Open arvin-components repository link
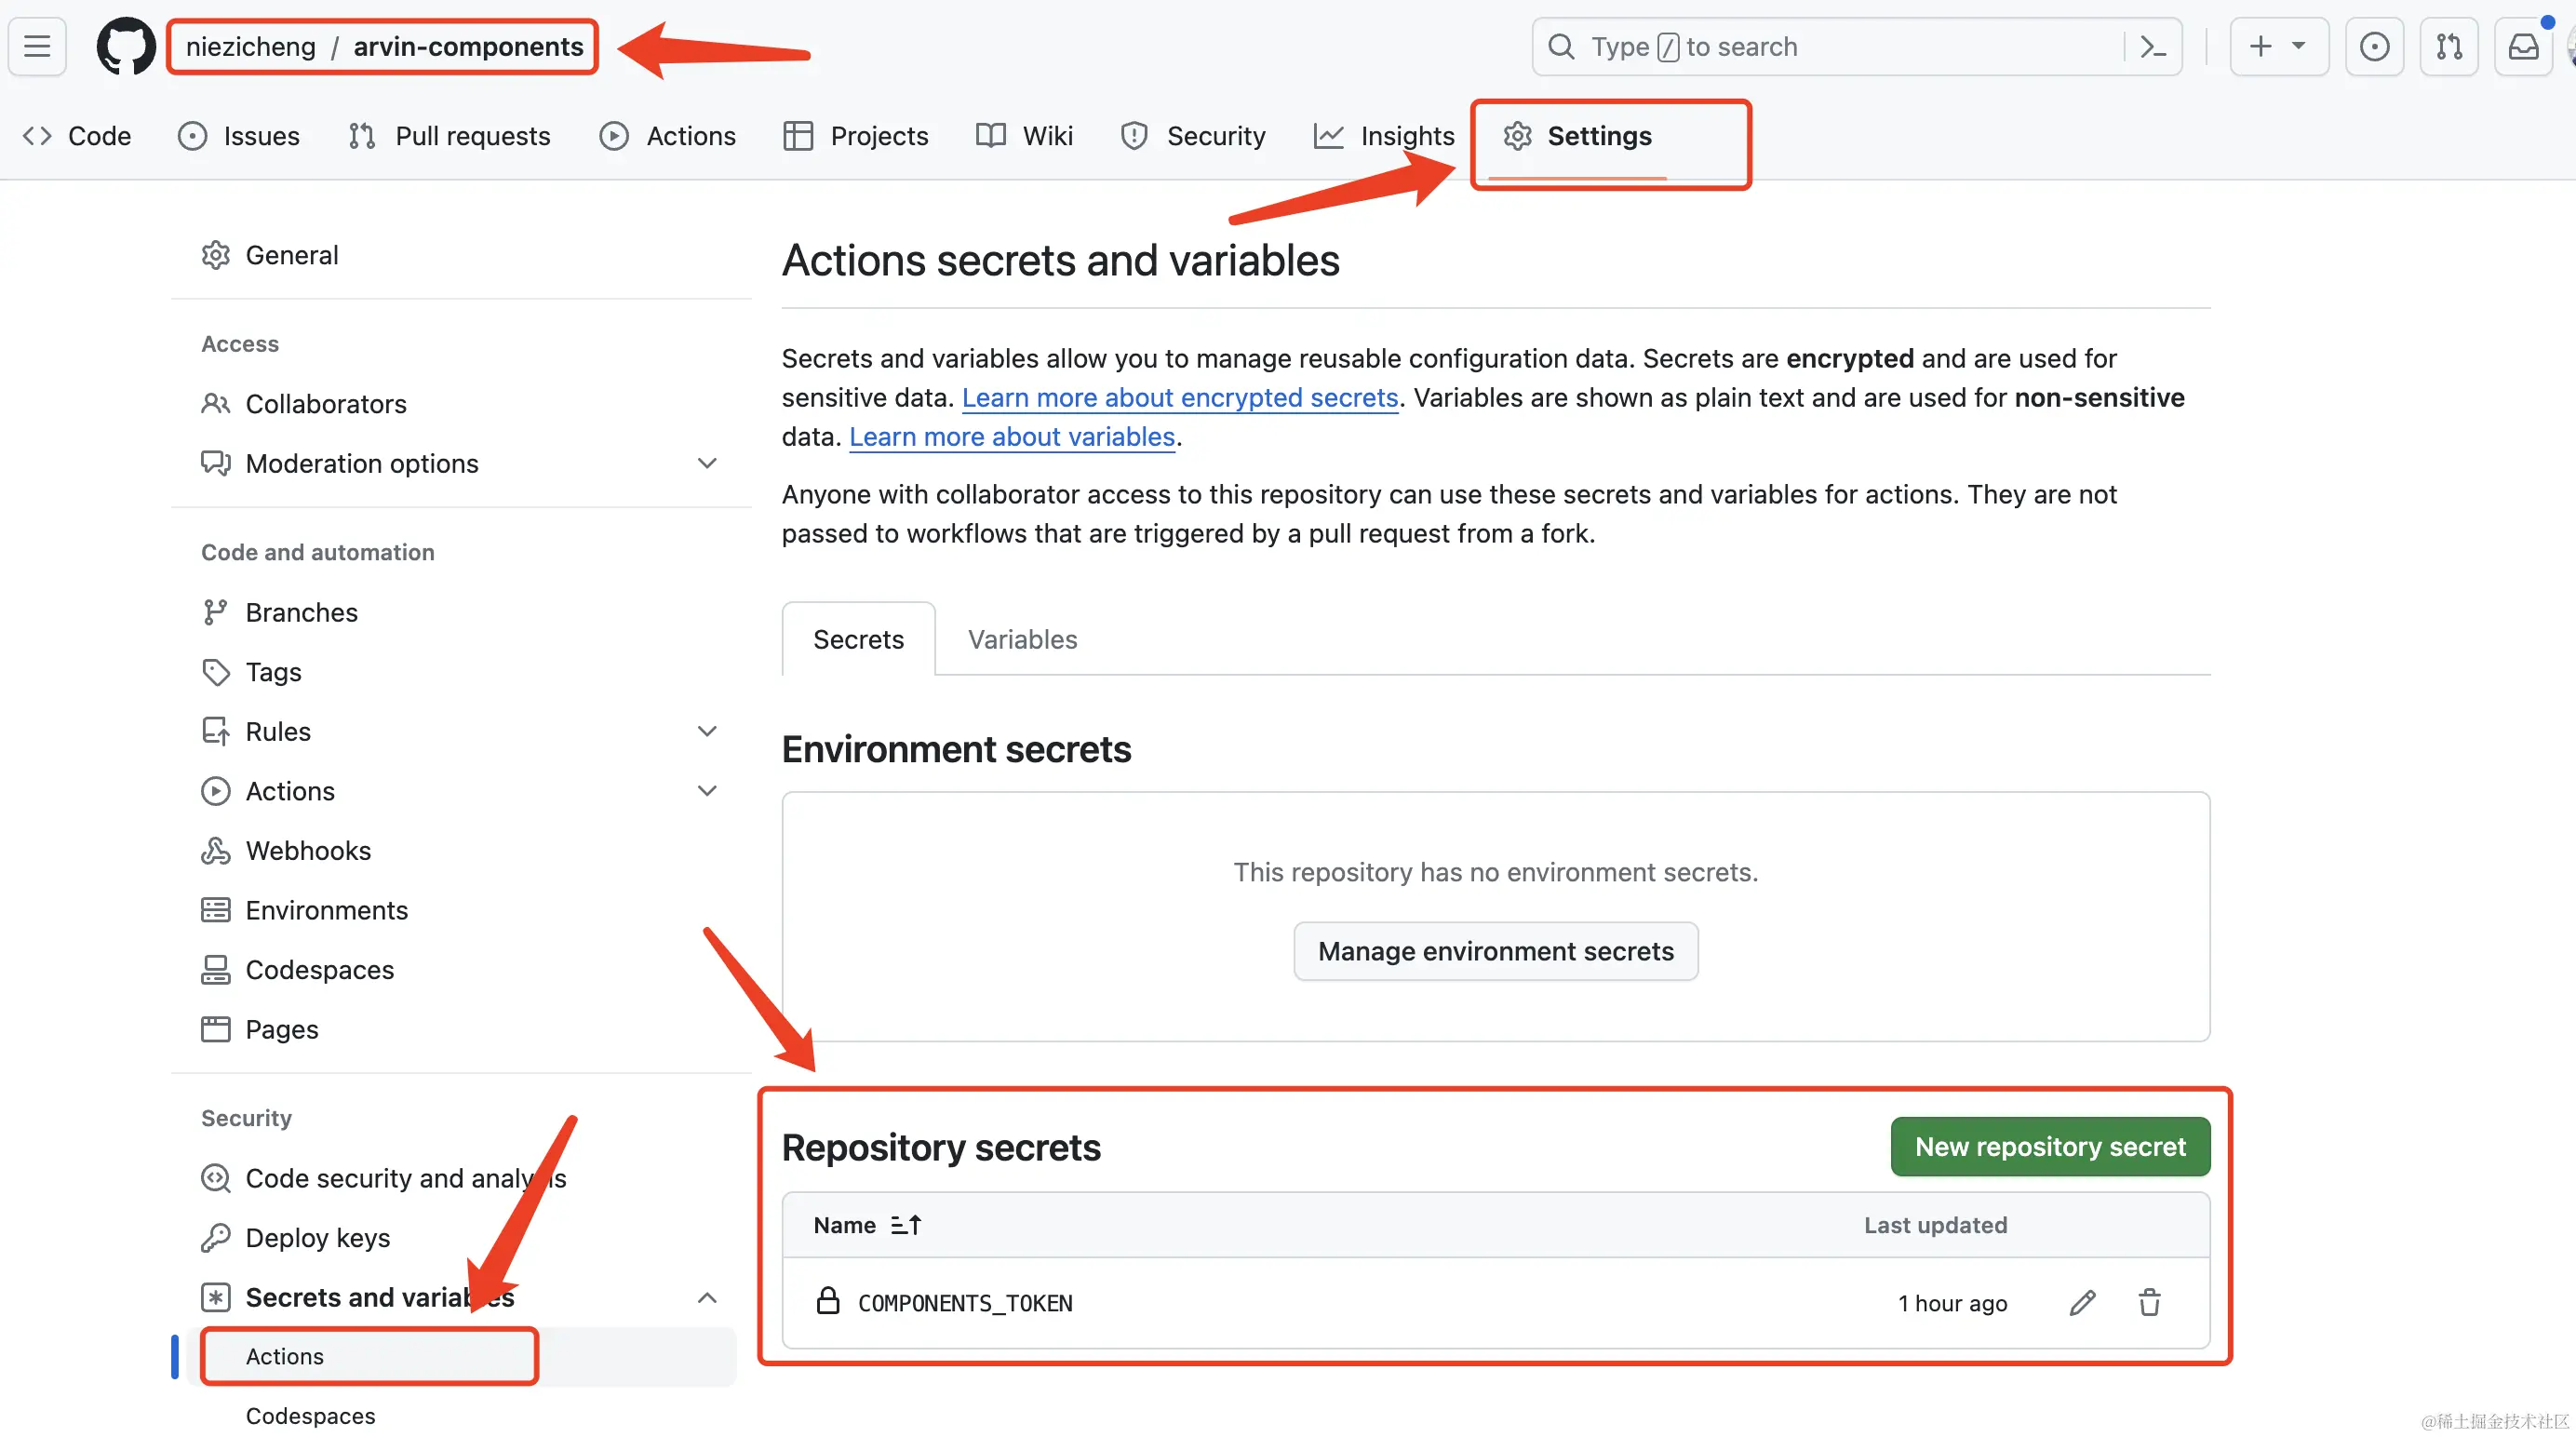Viewport: 2576px width, 1437px height. [468, 46]
